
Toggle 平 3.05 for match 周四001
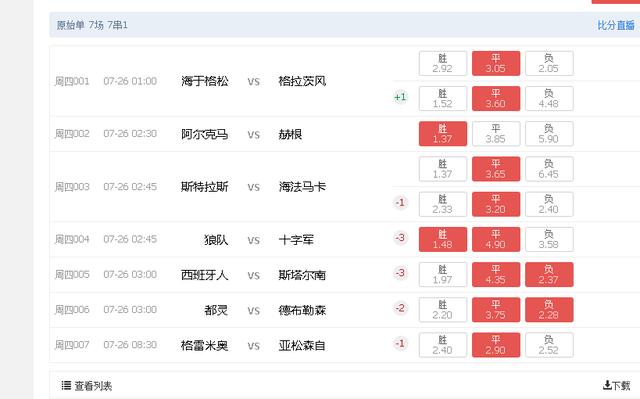496,63
